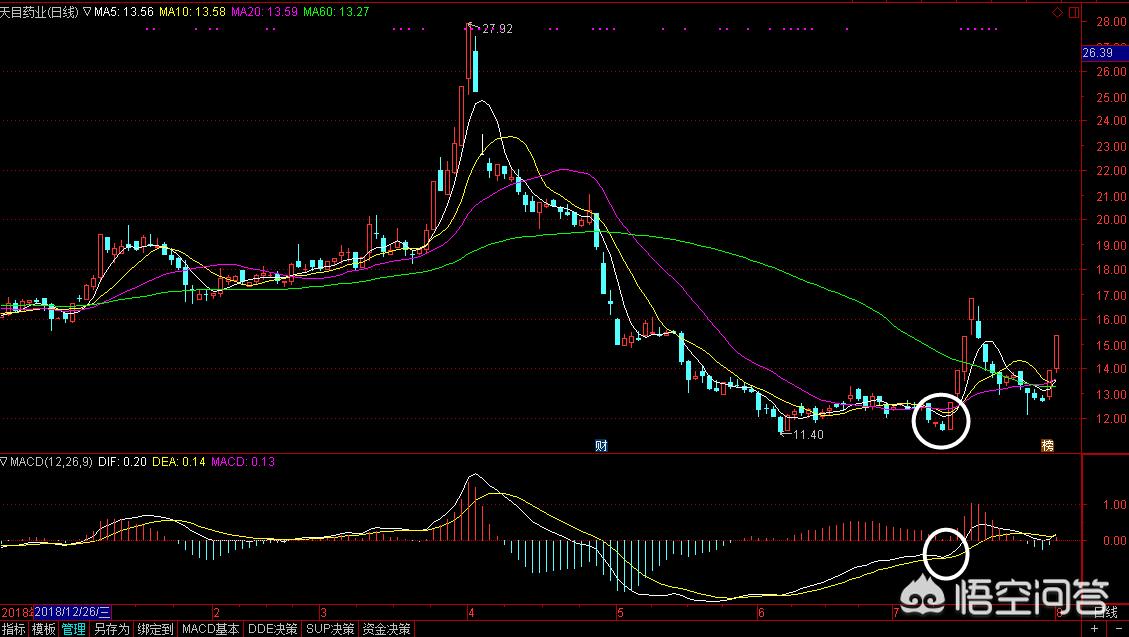The height and width of the screenshot is (637, 1129).
Task: Open the 日线 period selector
Action: 1104,611
